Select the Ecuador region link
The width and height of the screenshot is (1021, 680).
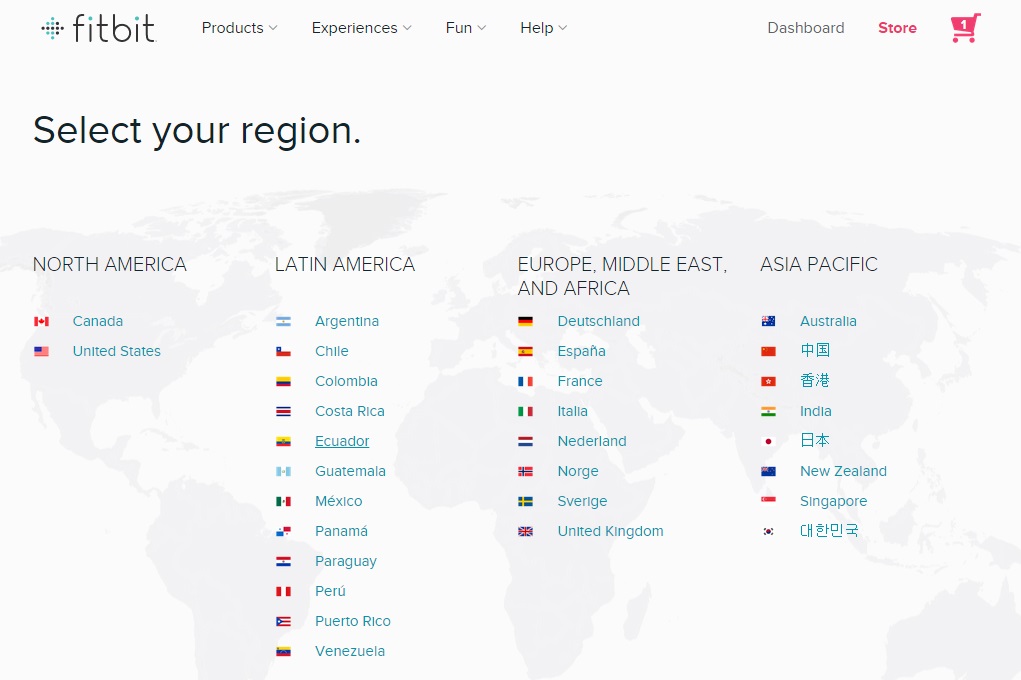342,441
